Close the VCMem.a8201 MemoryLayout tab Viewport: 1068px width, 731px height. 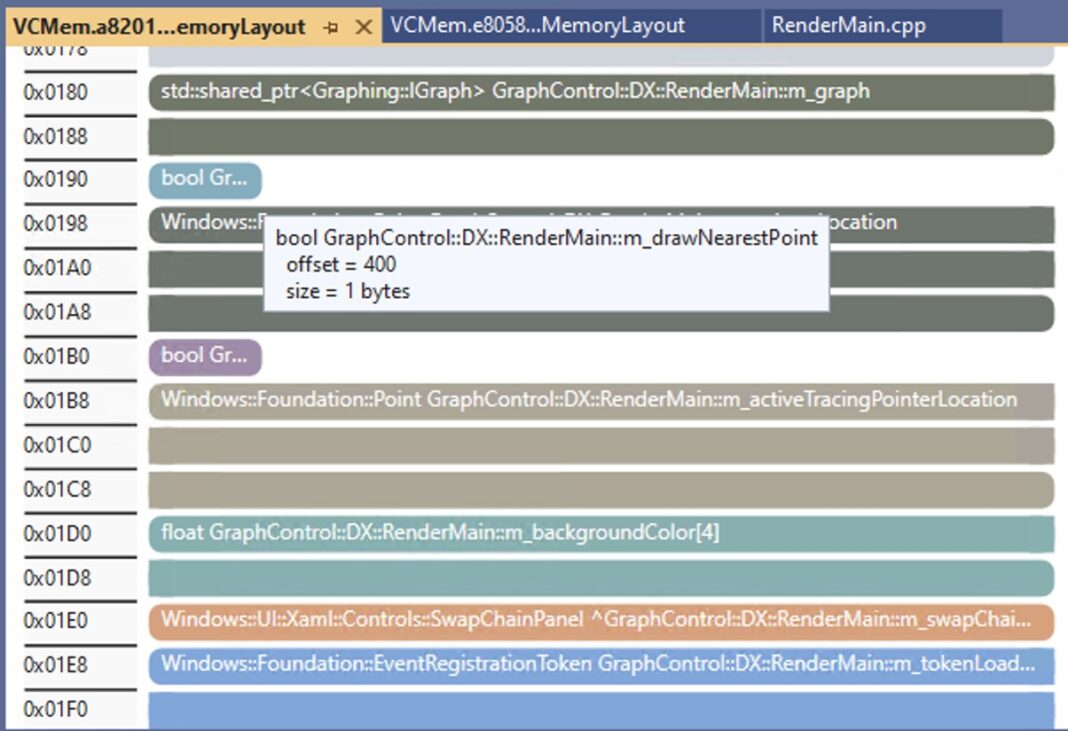click(362, 28)
